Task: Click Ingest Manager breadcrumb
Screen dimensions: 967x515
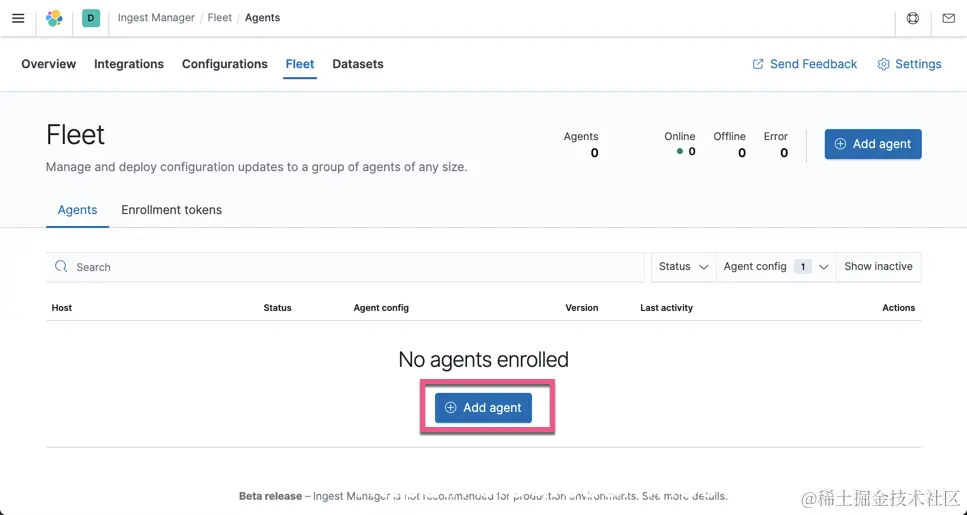Action: tap(156, 18)
